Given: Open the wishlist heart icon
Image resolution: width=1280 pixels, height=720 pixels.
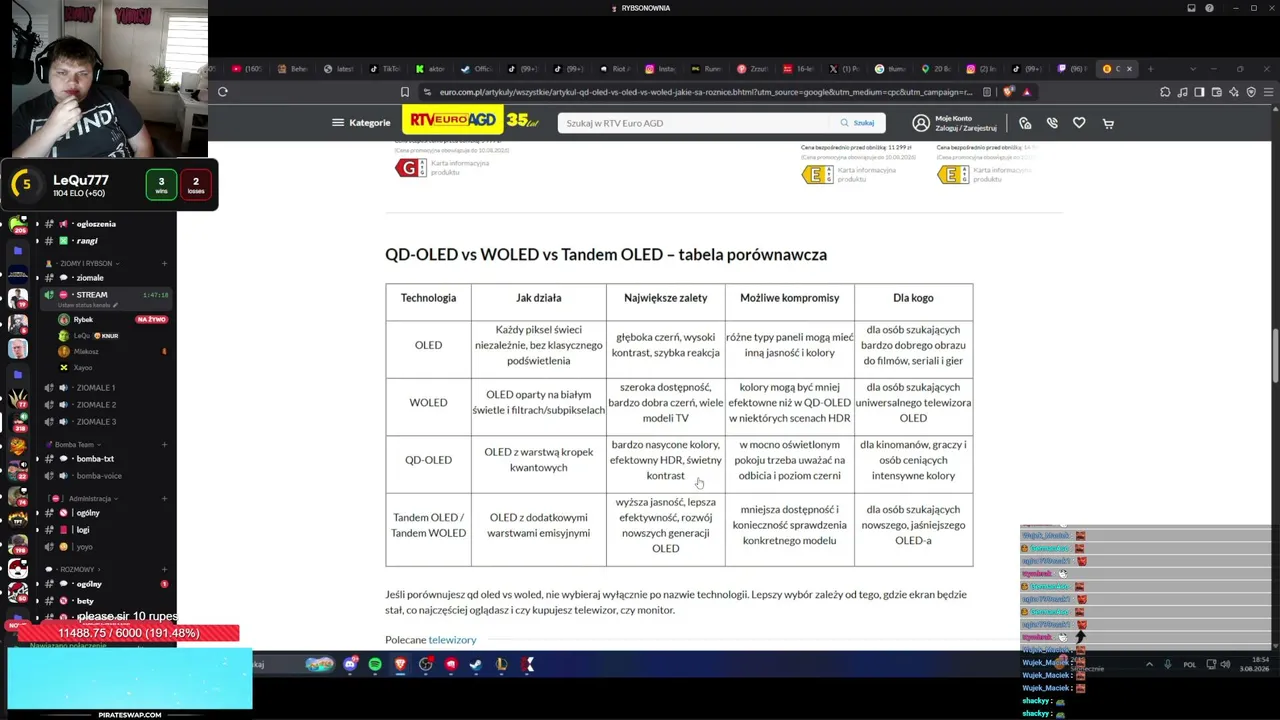Looking at the screenshot, I should pos(1079,123).
